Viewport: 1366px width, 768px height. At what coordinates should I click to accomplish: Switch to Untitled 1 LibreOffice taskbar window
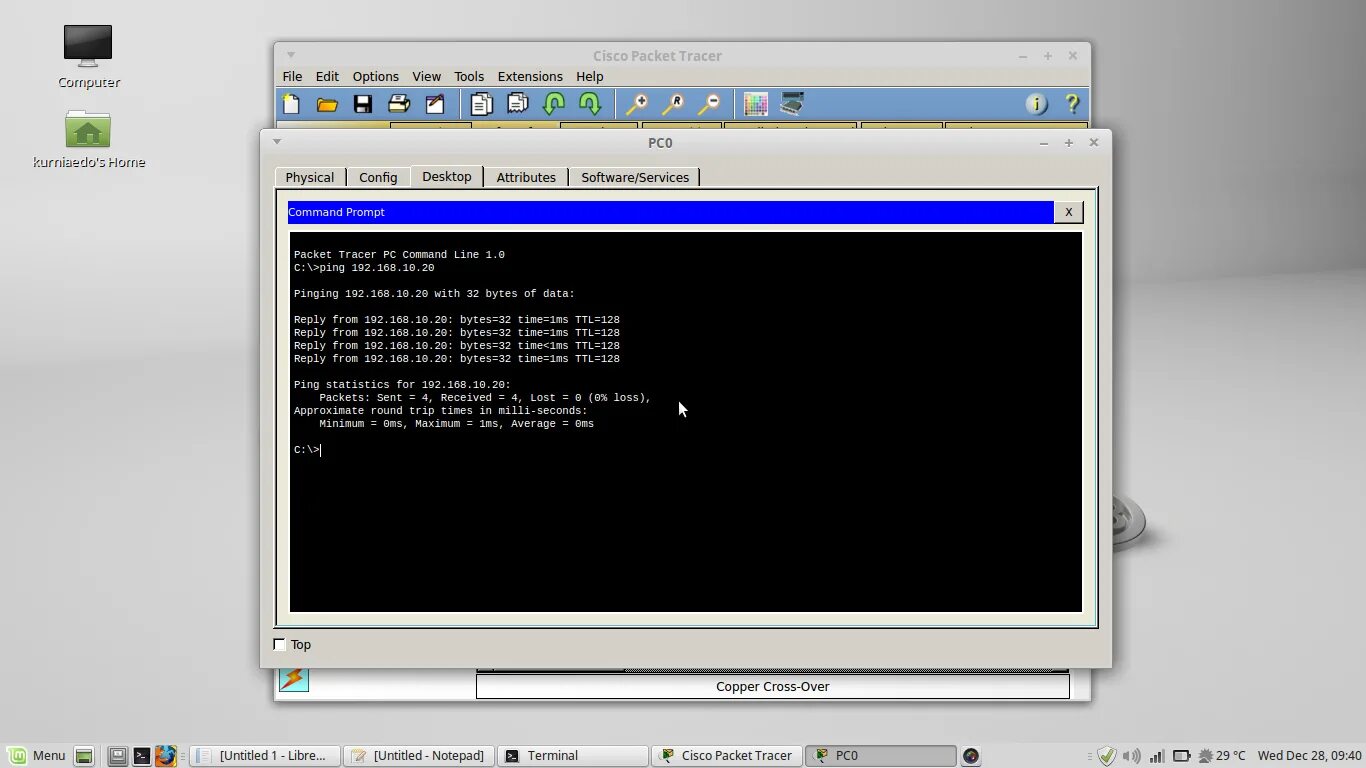(x=265, y=756)
